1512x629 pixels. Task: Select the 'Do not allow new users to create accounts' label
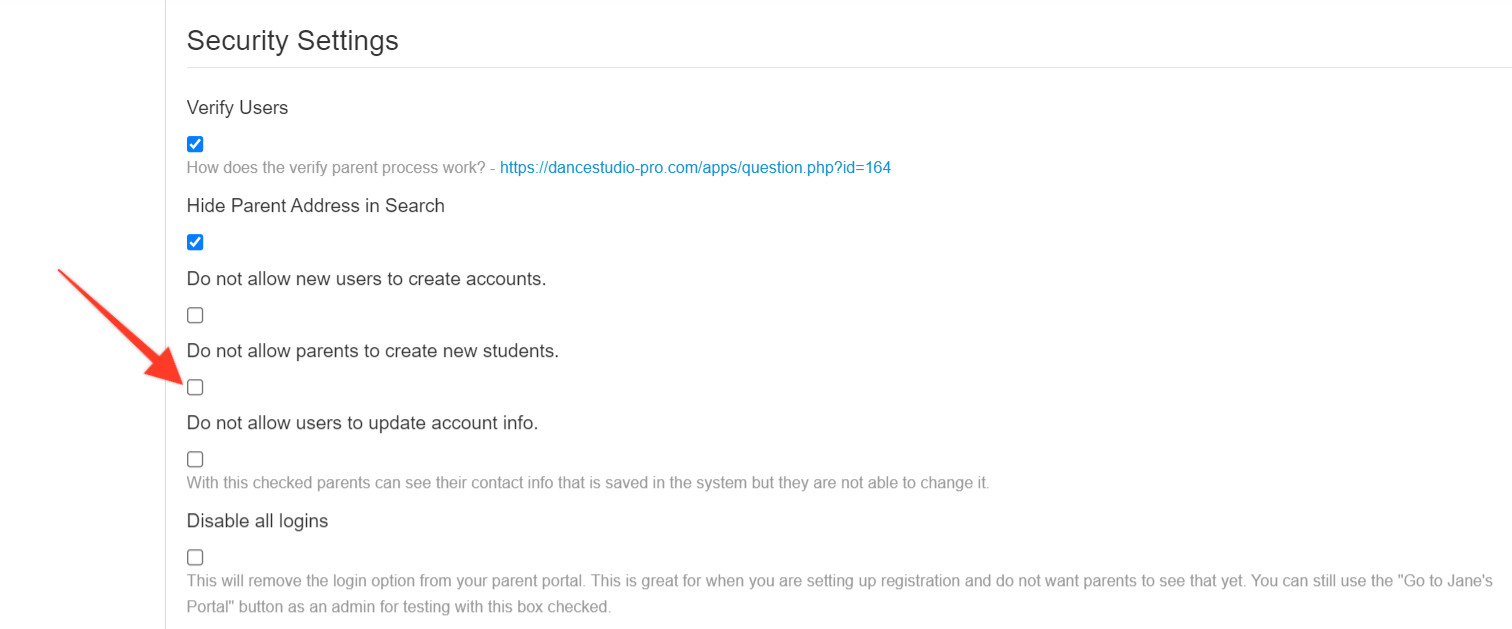pos(367,279)
